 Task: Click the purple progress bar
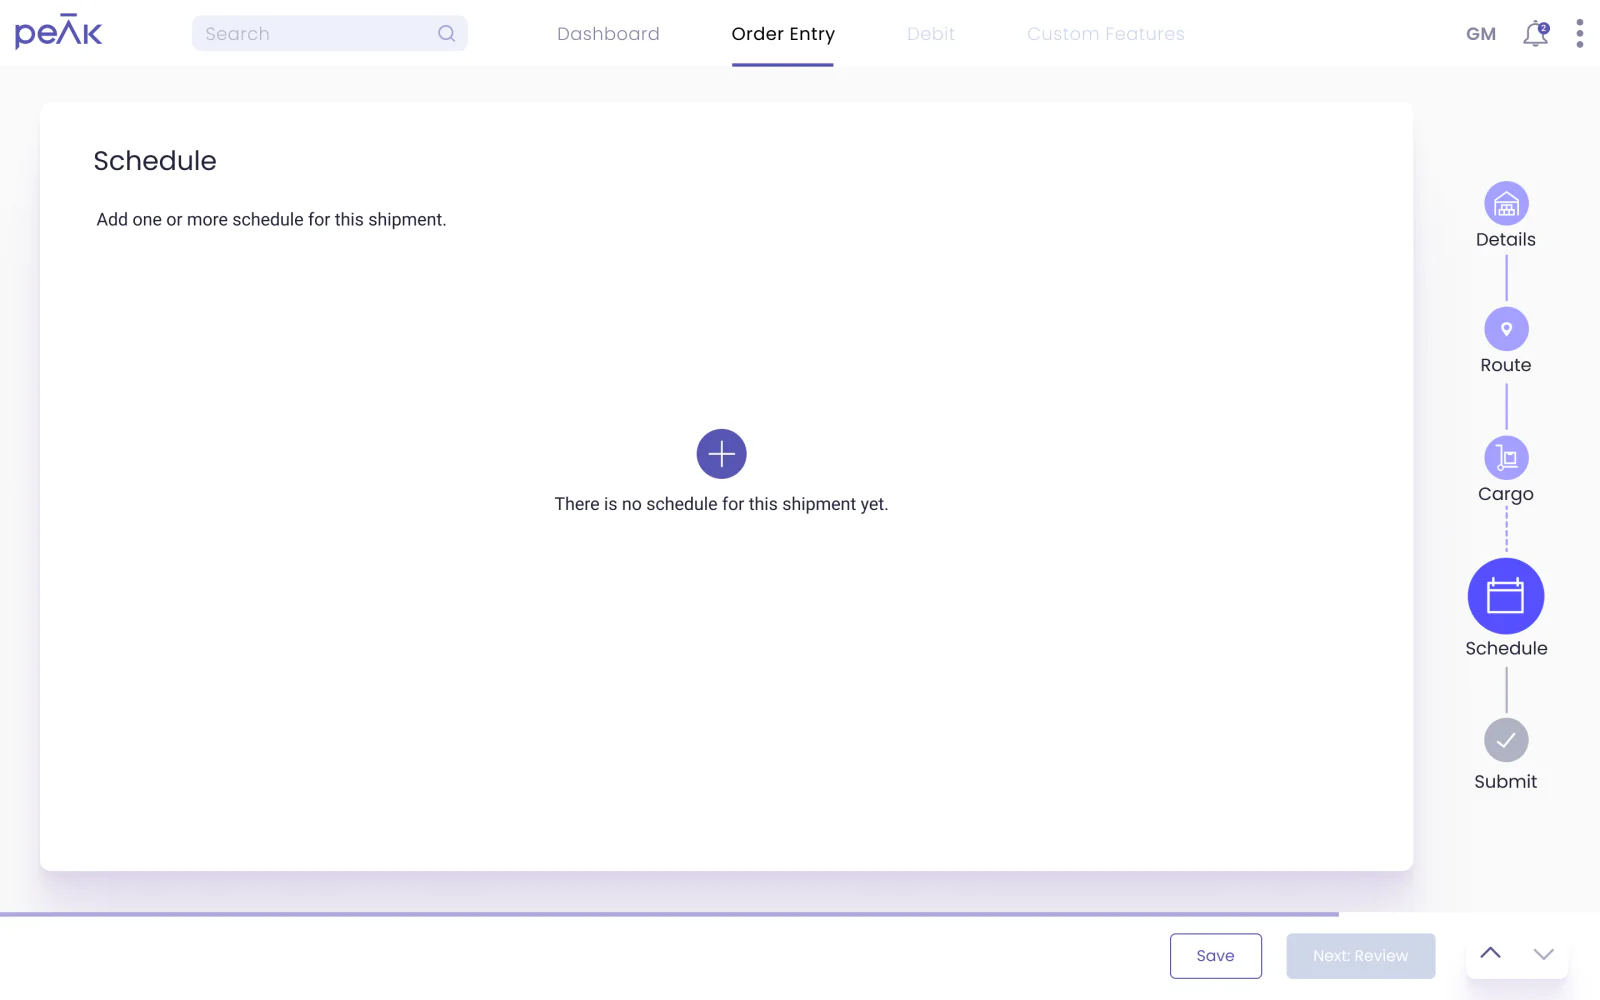click(669, 914)
